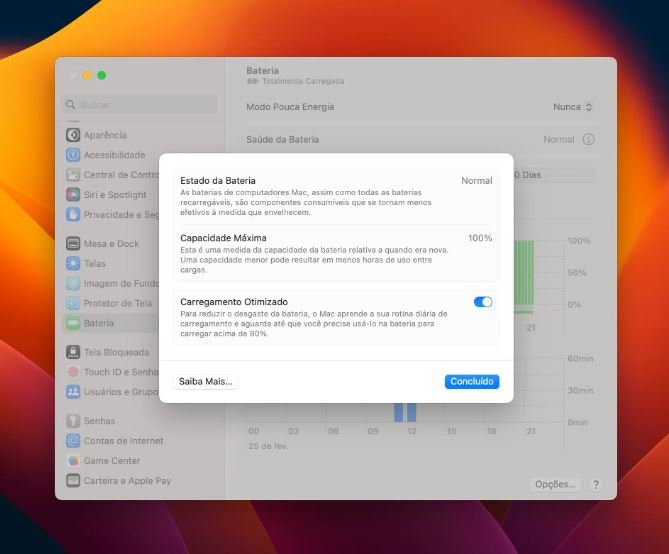Click Tela Bloqueada text in sidebar
The image size is (669, 554).
point(116,353)
